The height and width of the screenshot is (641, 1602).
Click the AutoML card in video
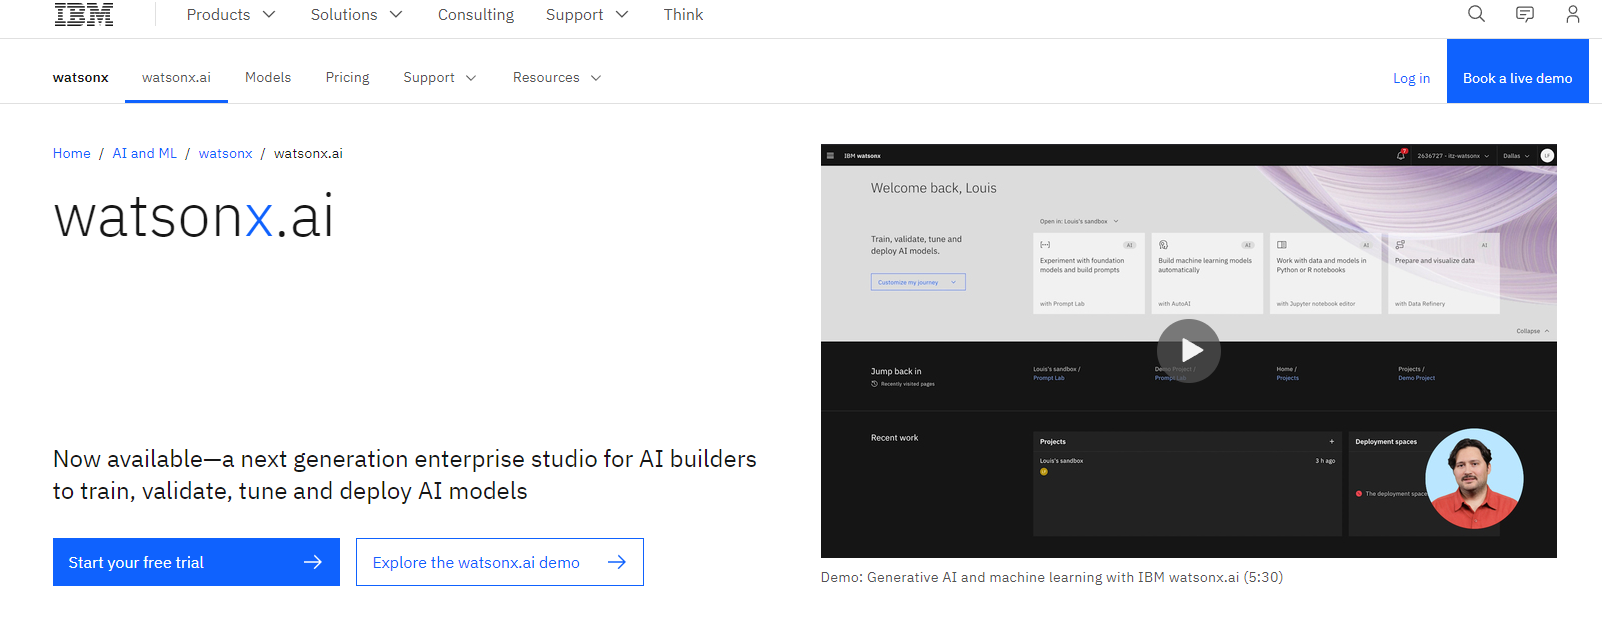click(1207, 274)
